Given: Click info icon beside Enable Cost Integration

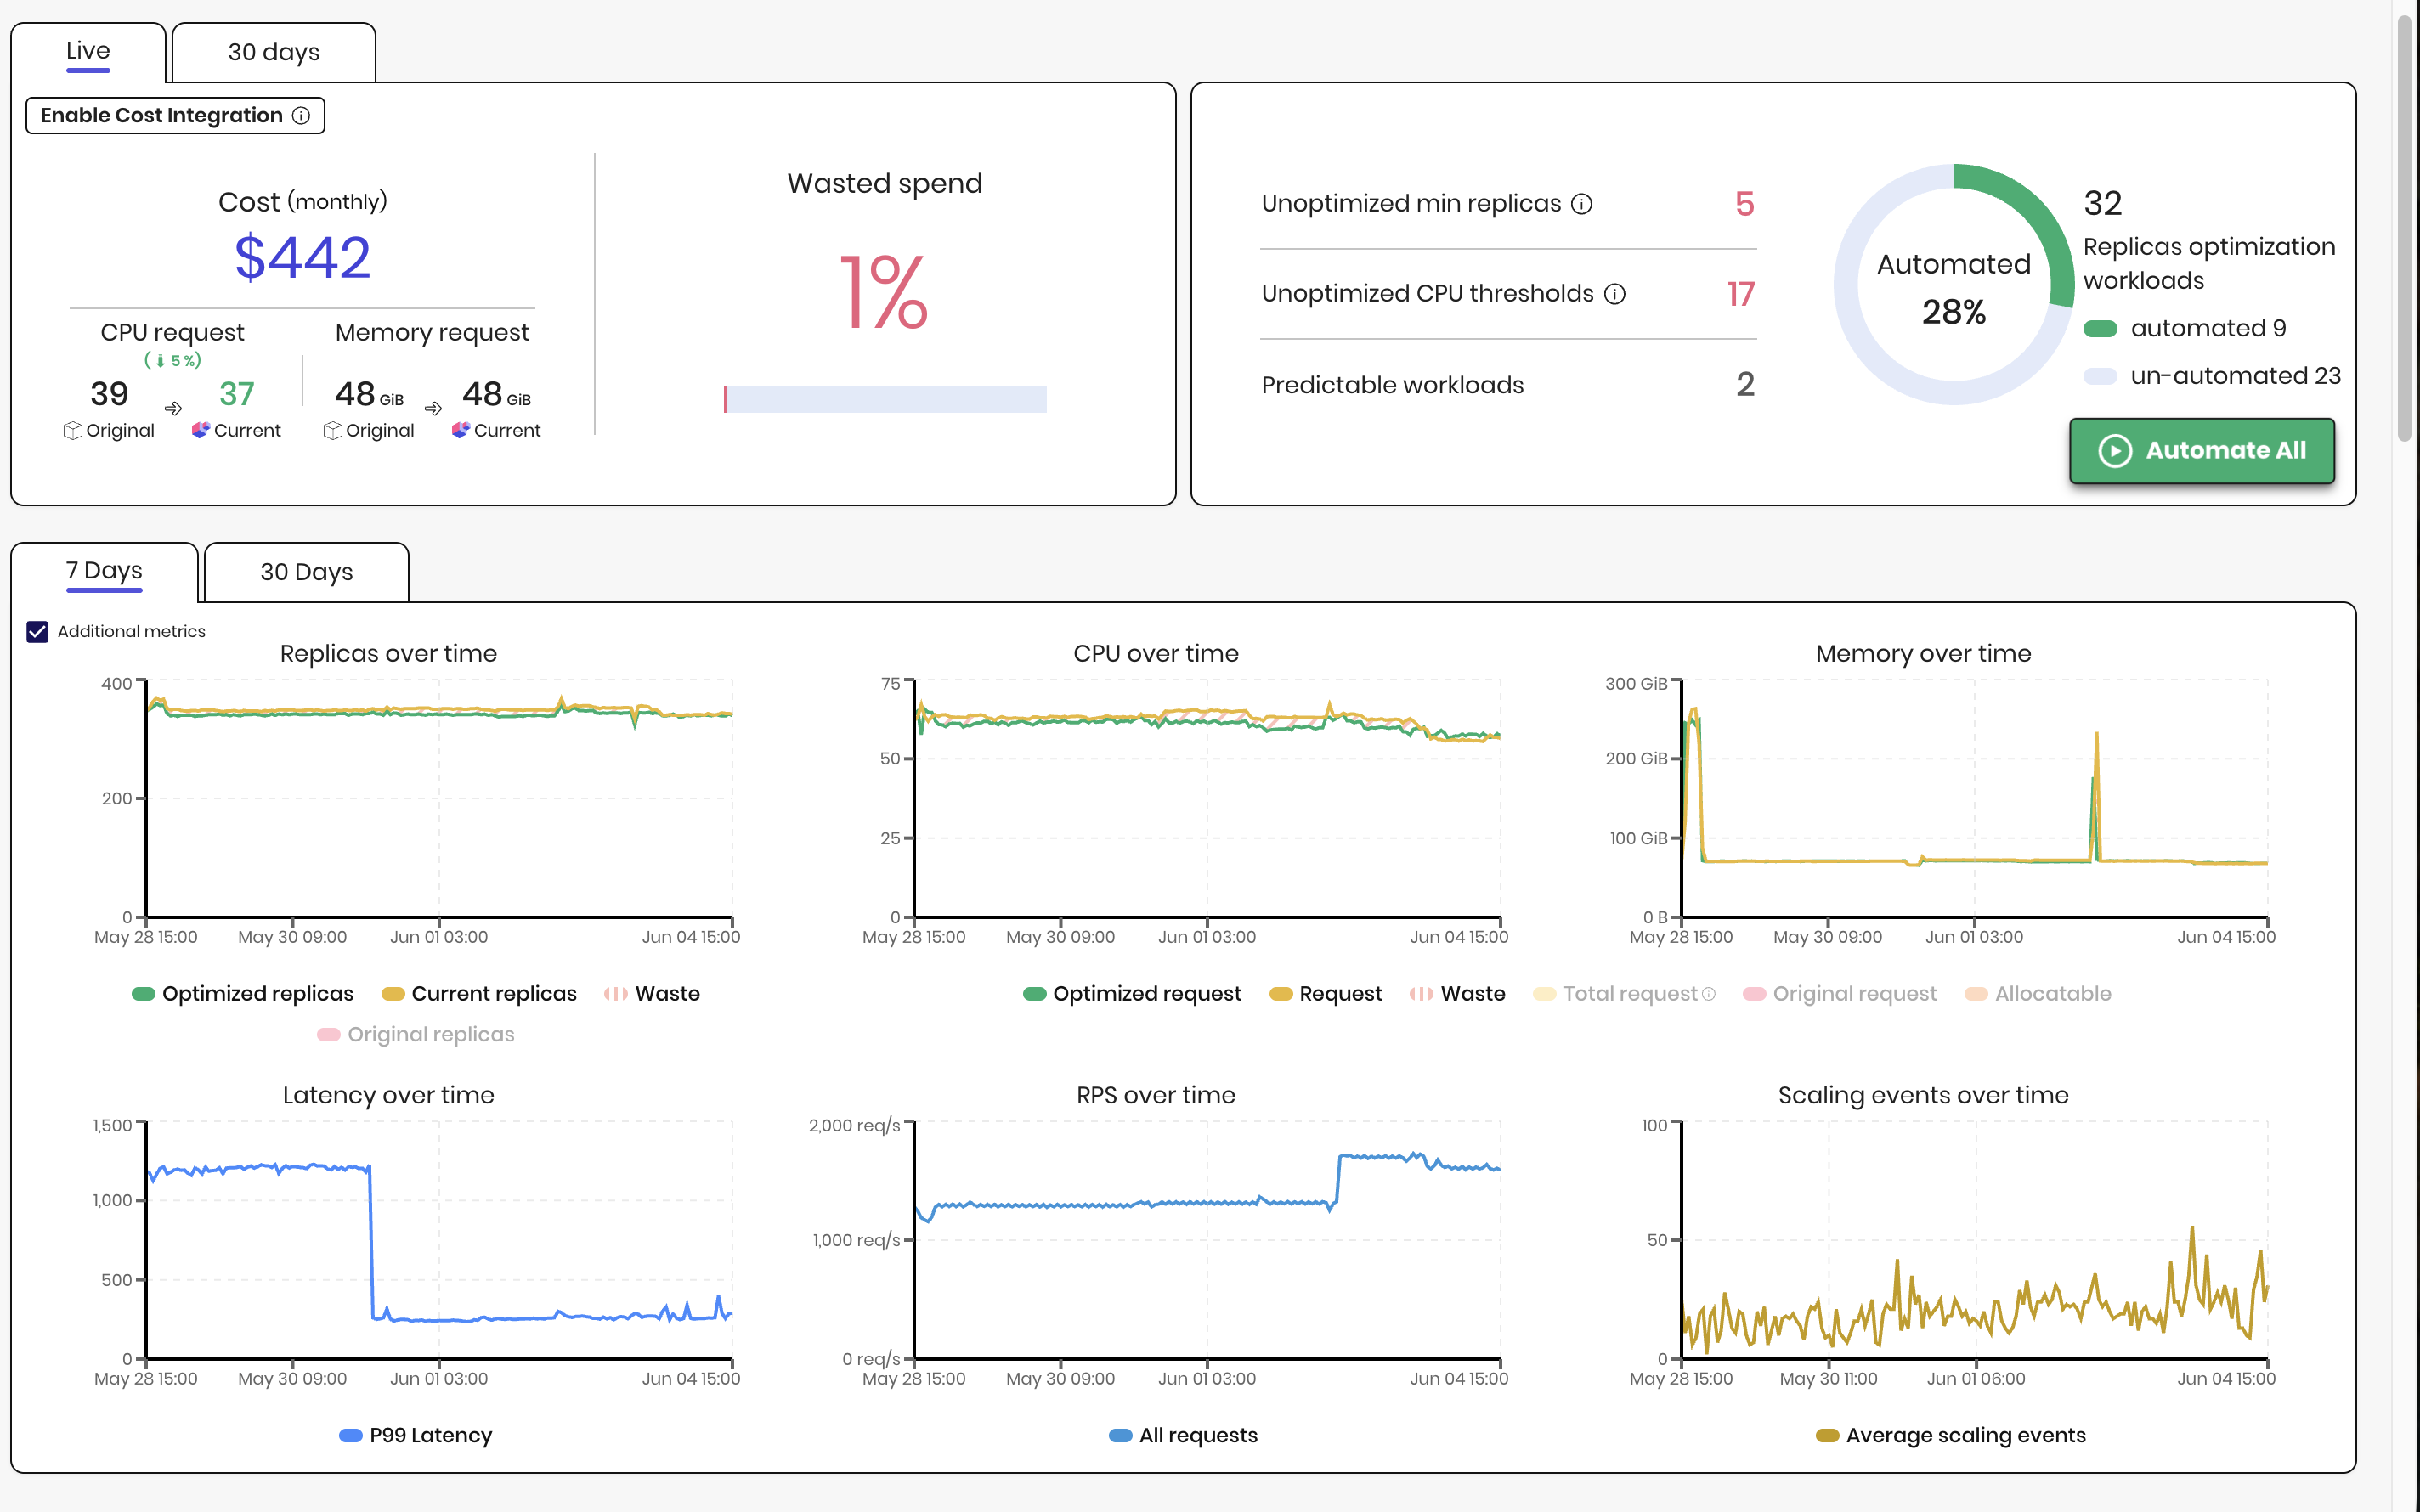Looking at the screenshot, I should coord(301,116).
